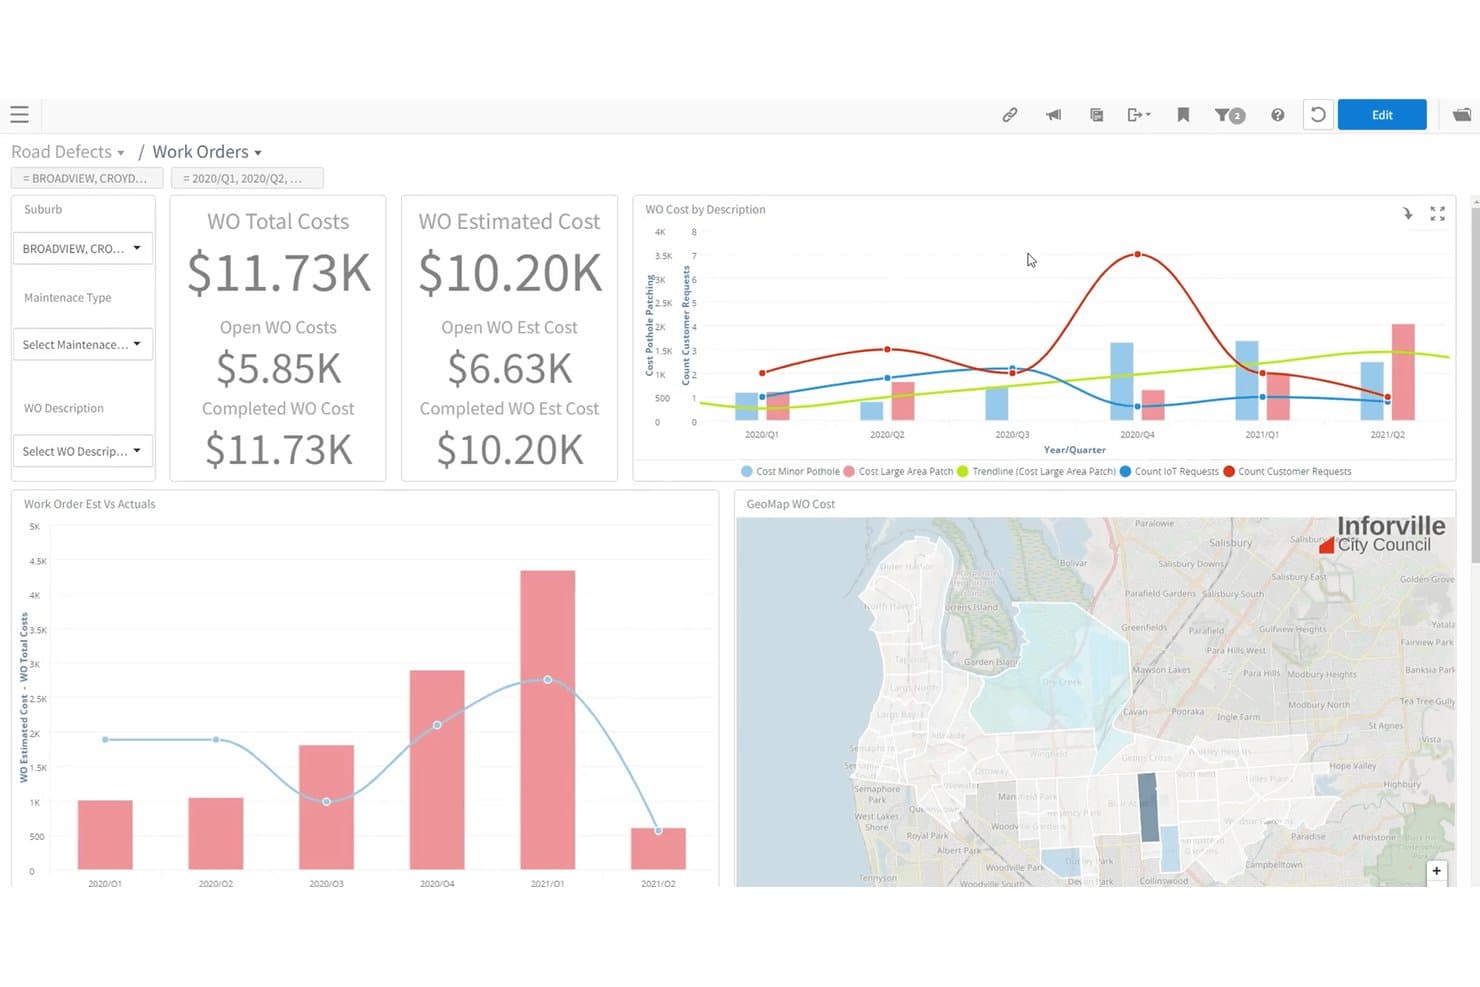Click the dark blue suburb on GeoMap
Viewport: 1480px width, 987px height.
coord(1148,807)
